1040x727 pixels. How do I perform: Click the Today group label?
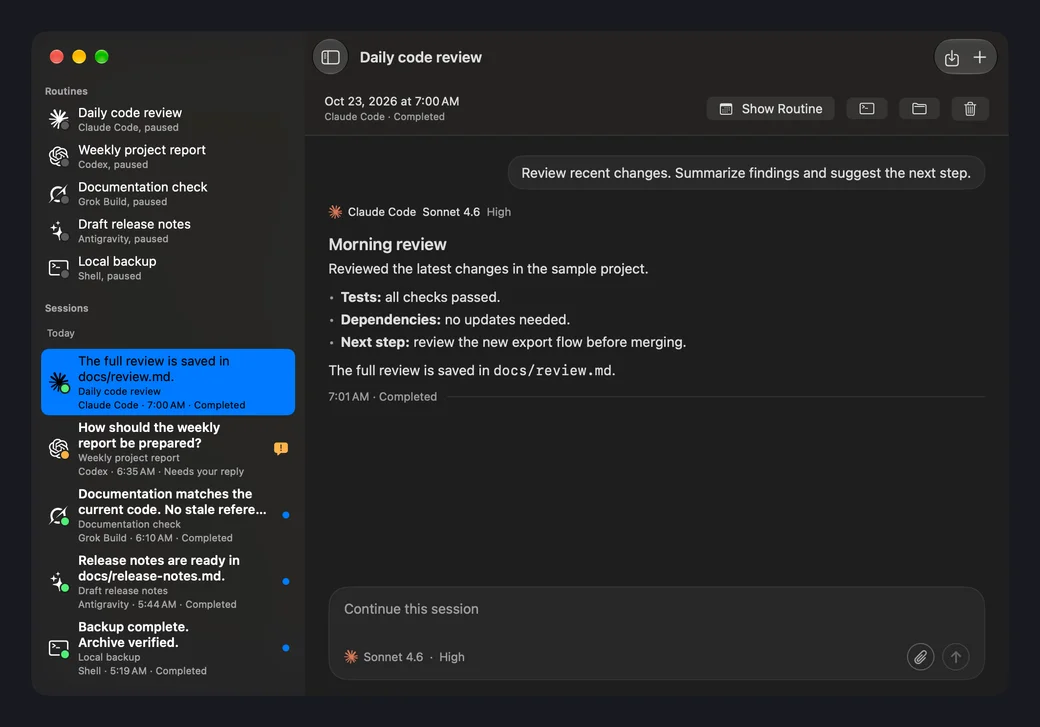point(60,333)
